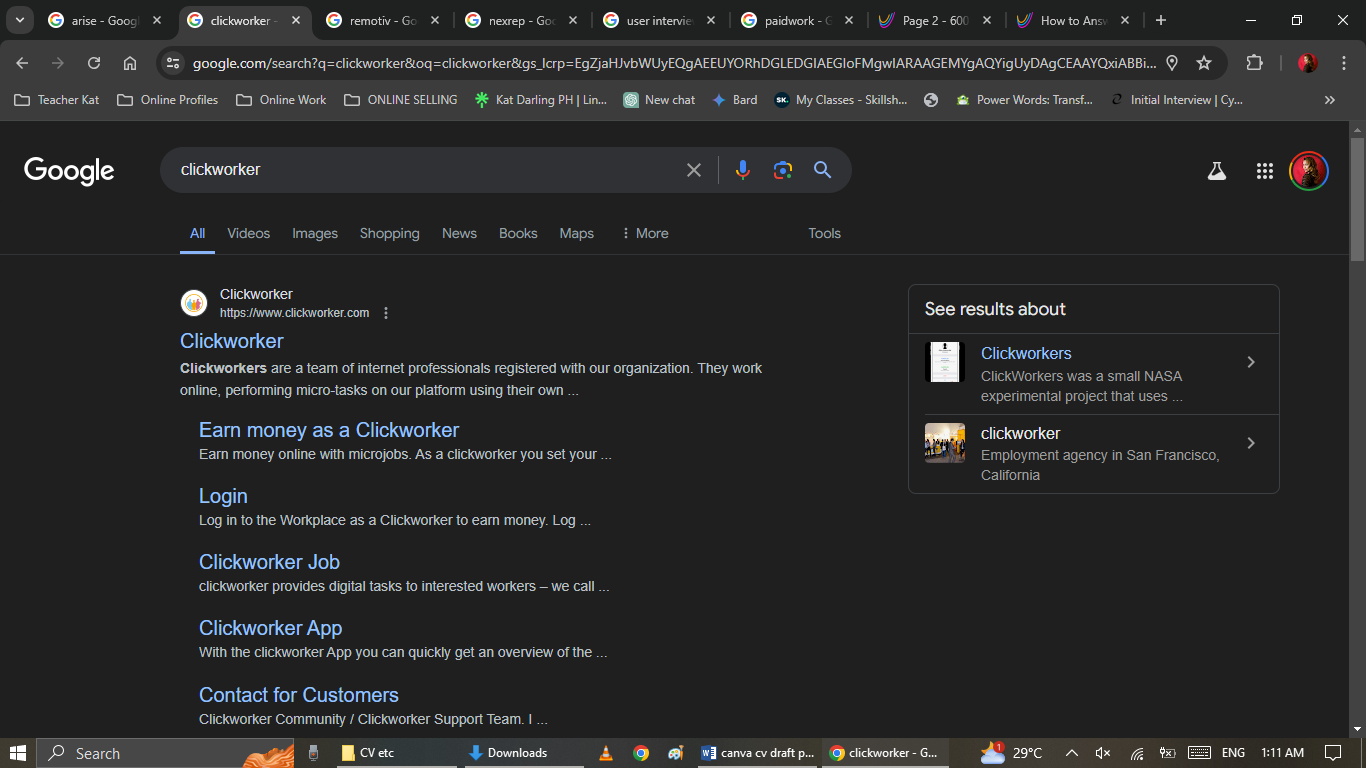Open the Online Profiles bookmark folder

pyautogui.click(x=167, y=100)
